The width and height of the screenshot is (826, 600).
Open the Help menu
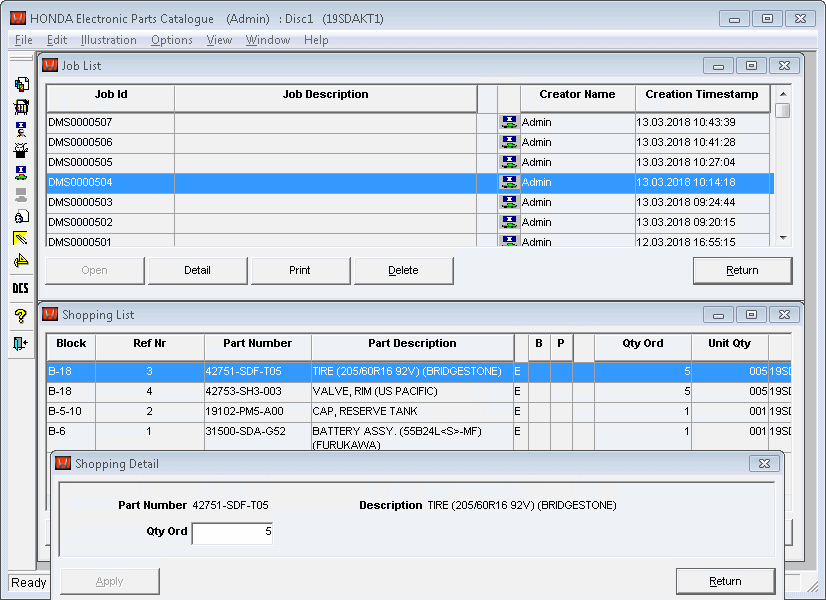tap(316, 40)
